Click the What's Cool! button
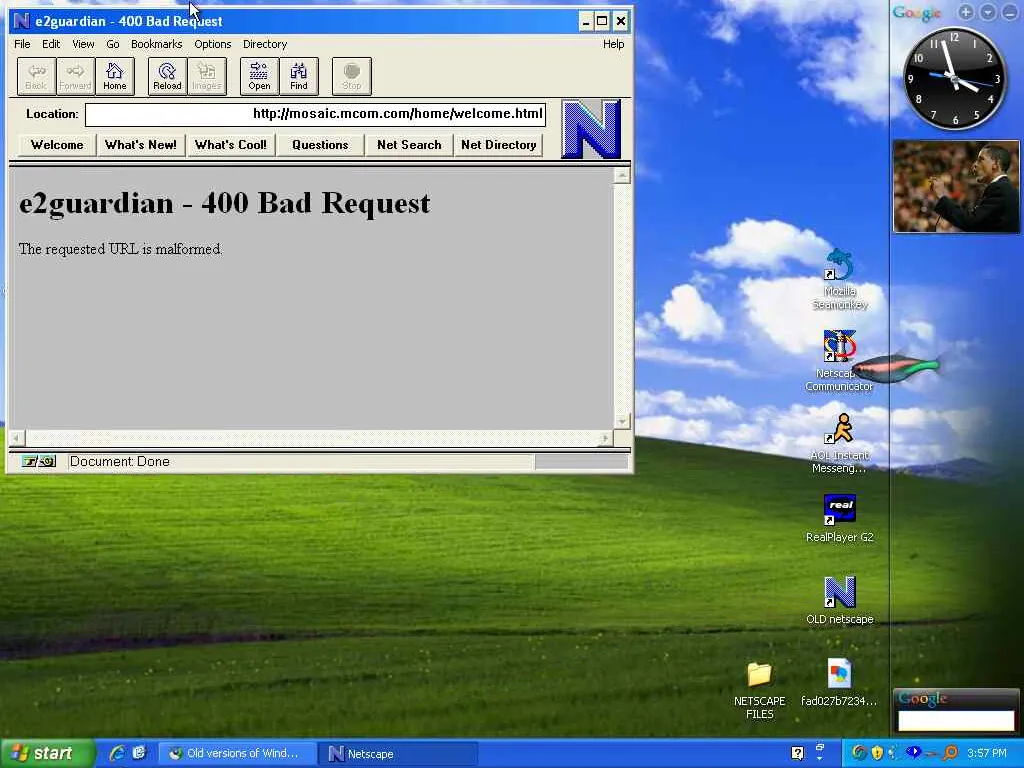 231,145
